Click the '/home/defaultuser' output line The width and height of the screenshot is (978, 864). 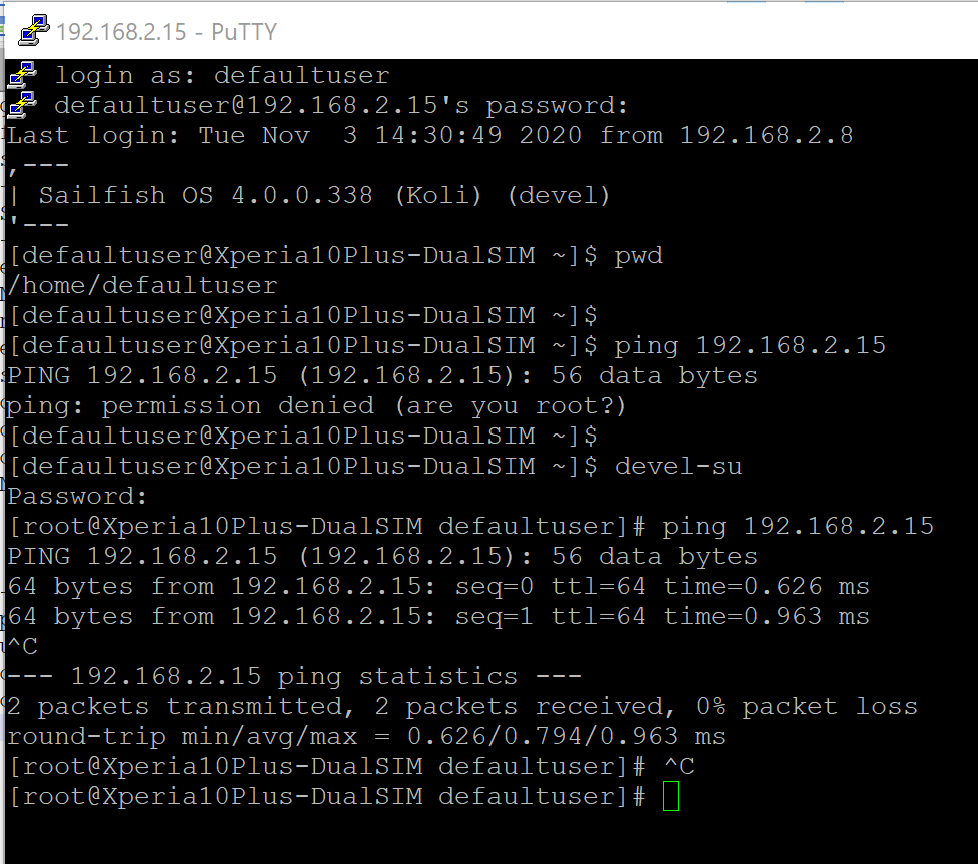click(x=142, y=286)
